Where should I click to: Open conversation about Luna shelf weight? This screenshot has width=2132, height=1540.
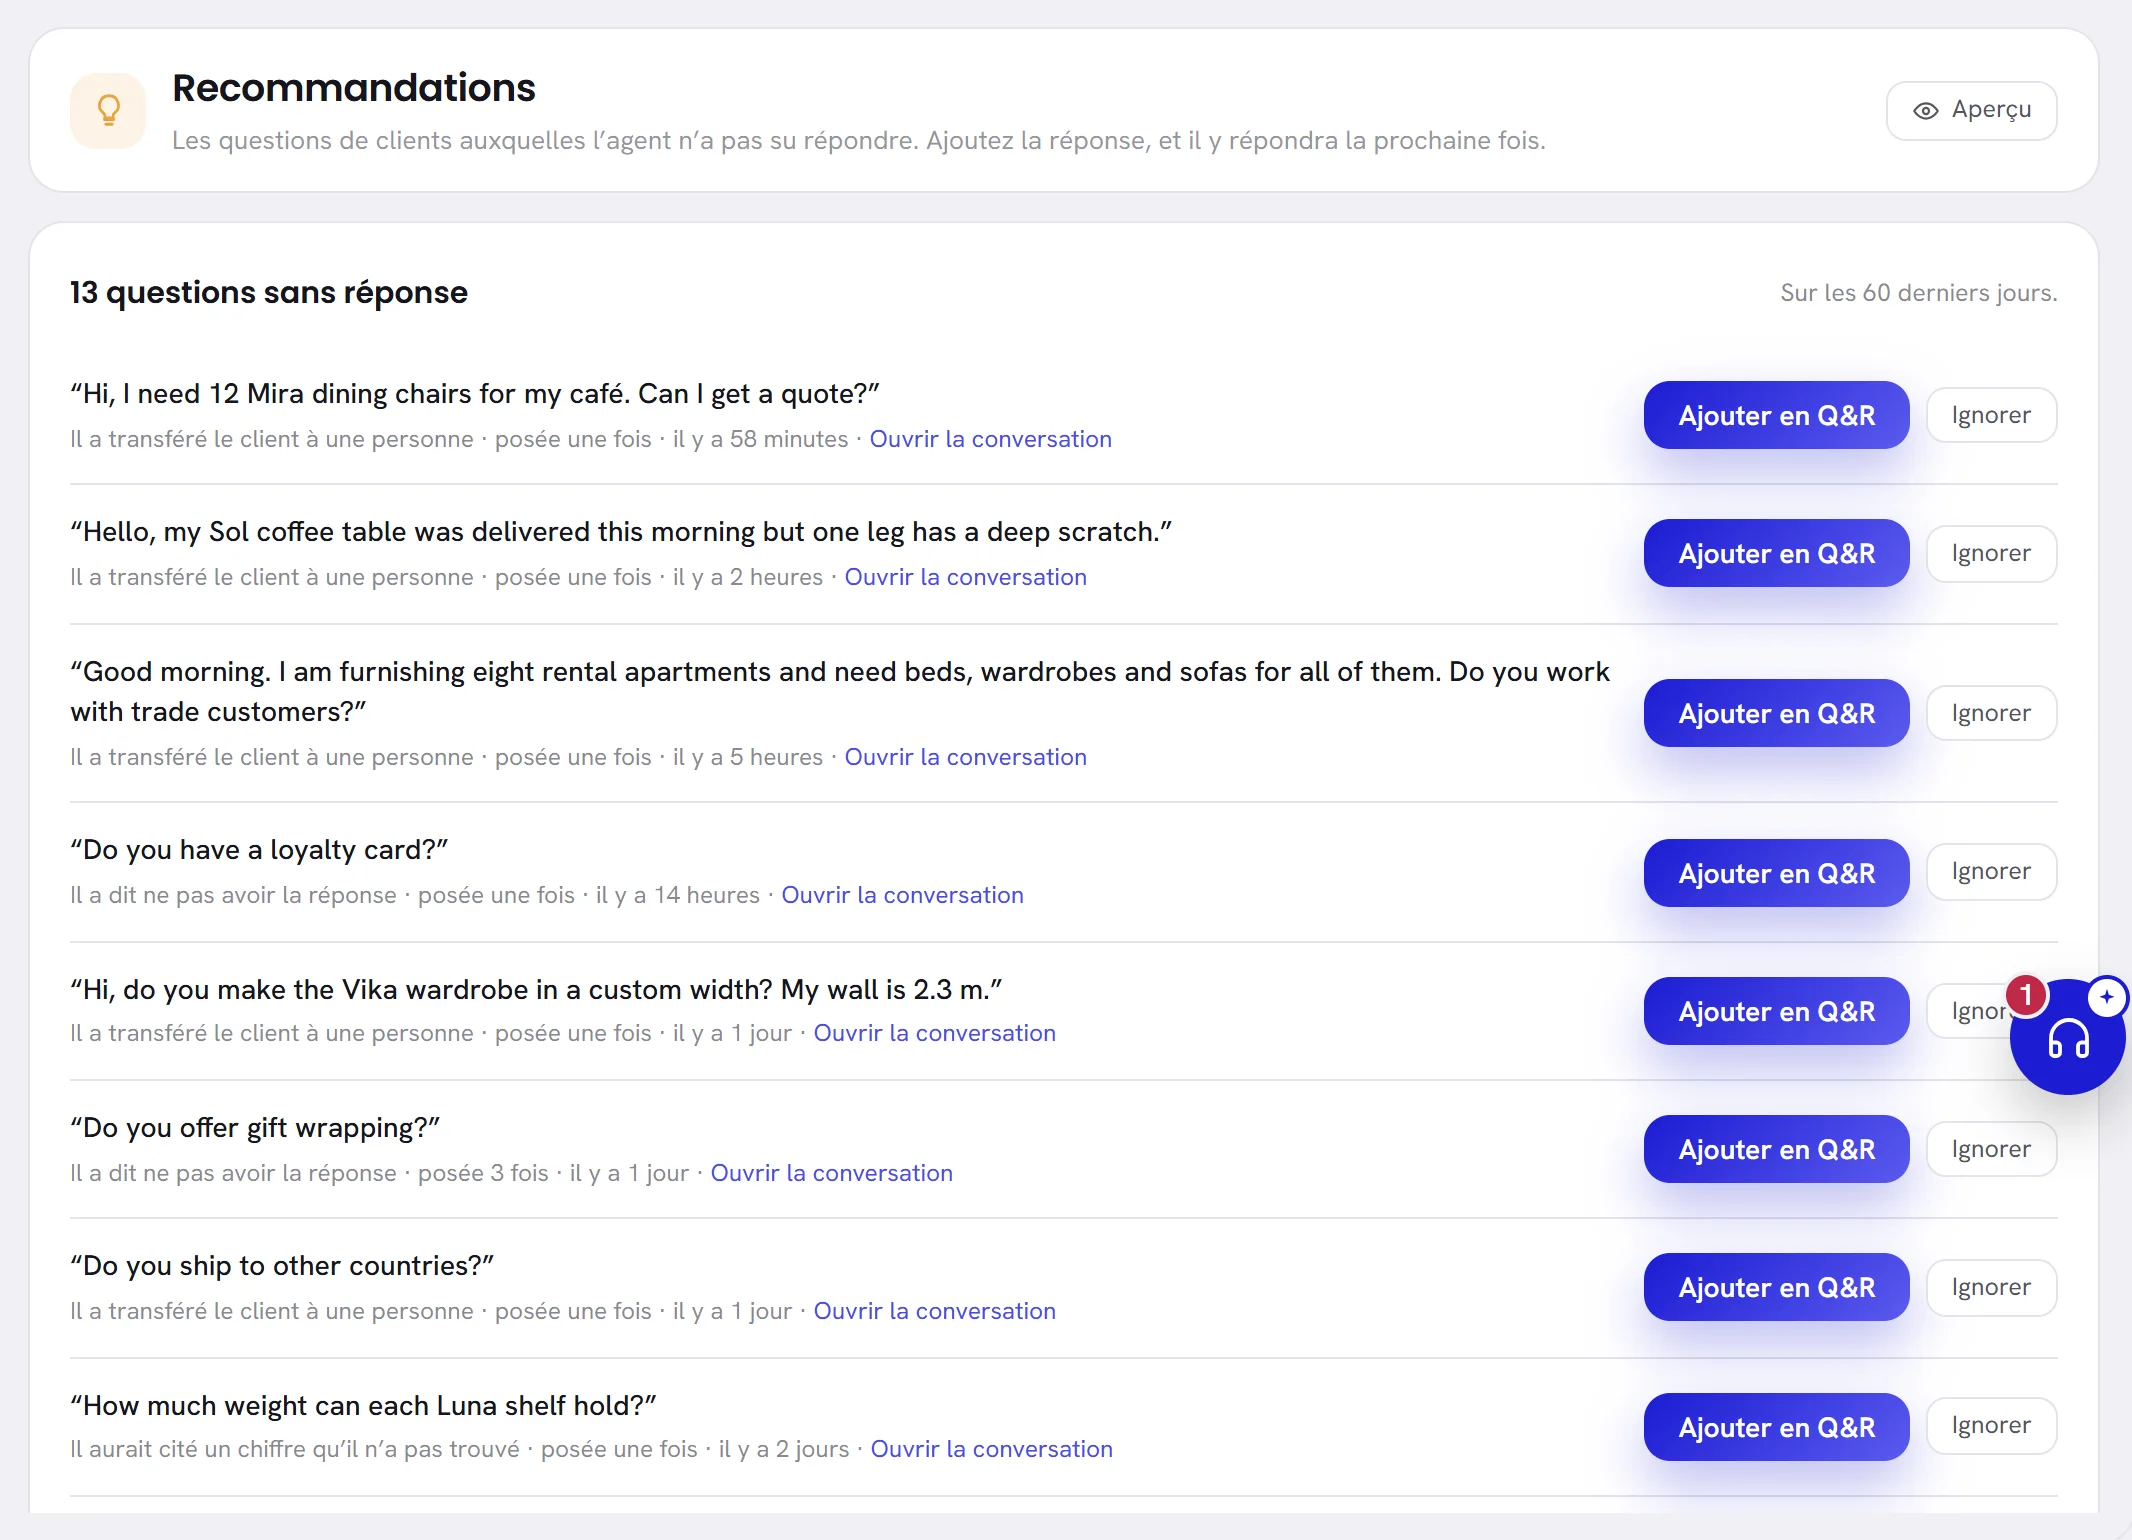991,1449
